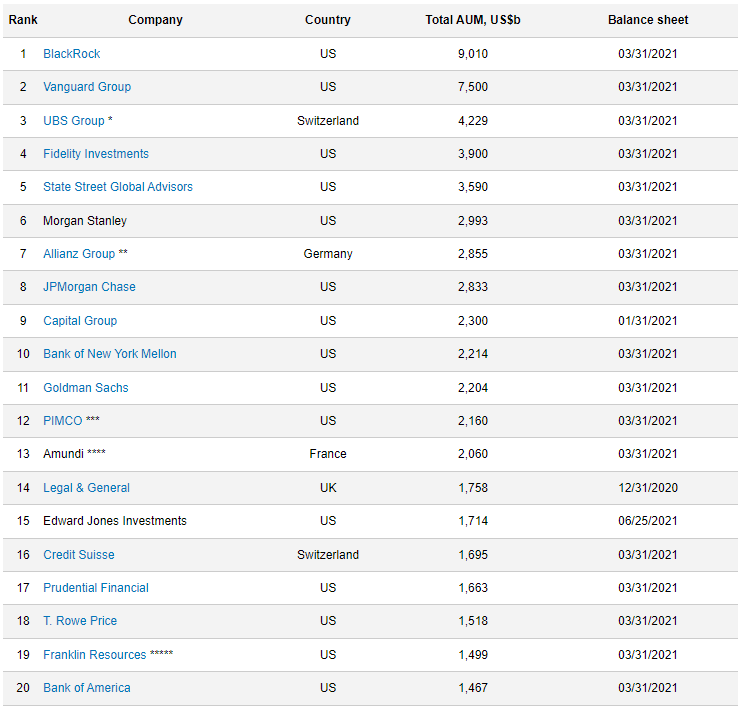
Task: Follow the Bank of New York Mellon link
Action: 110,354
